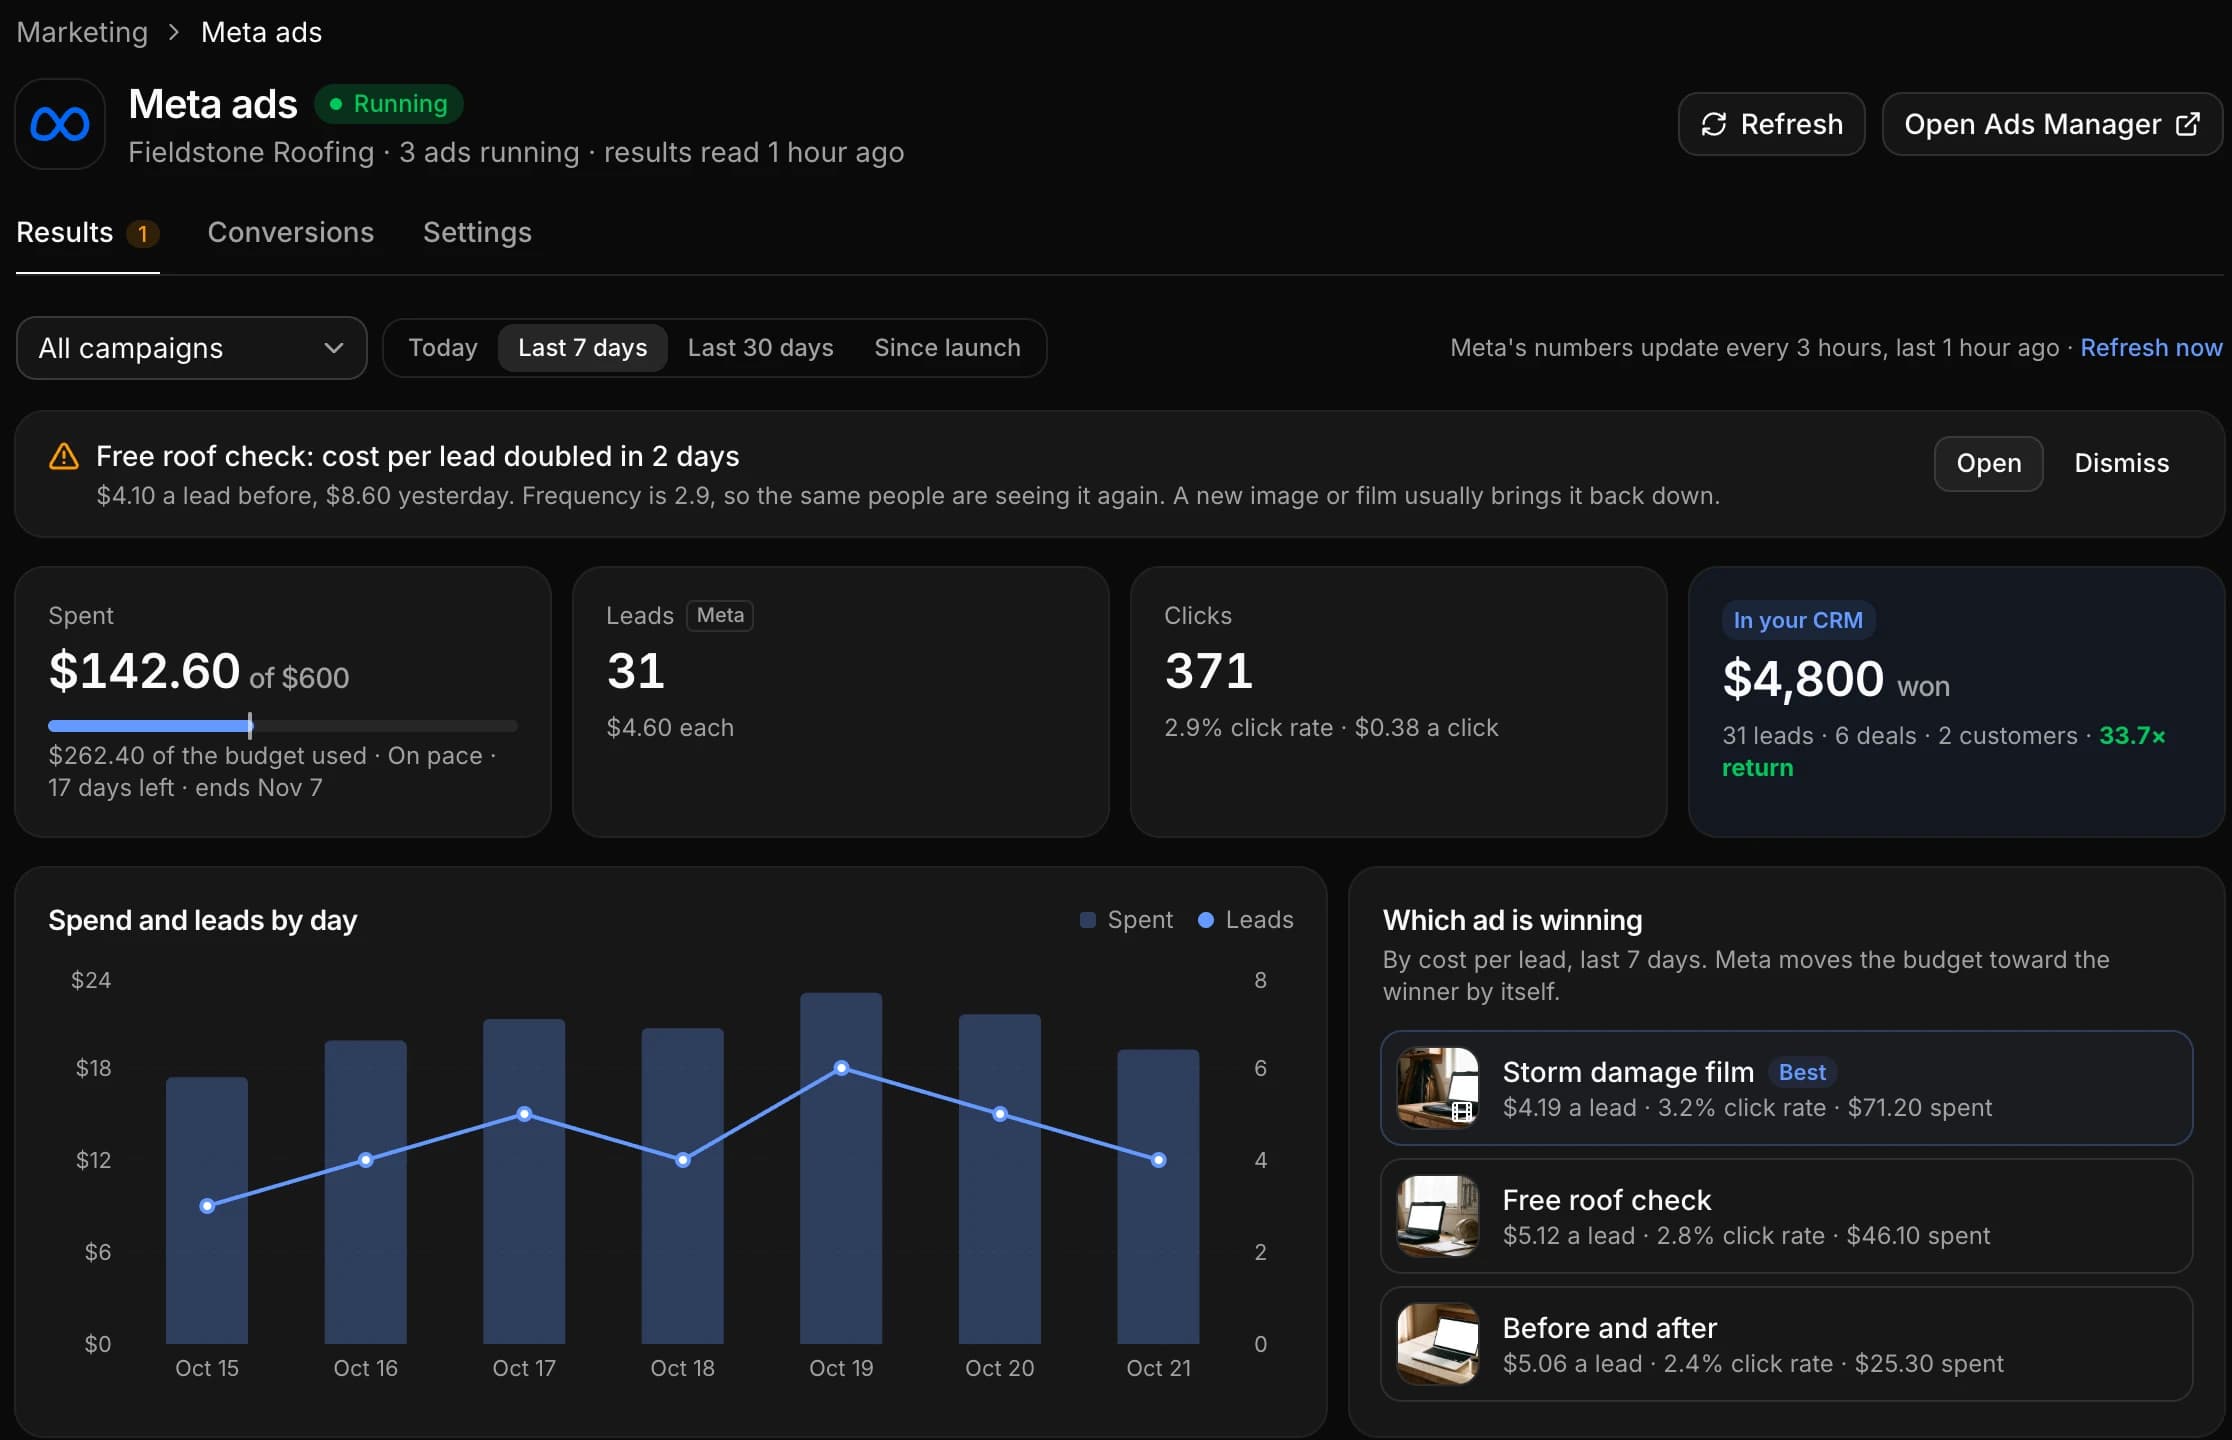Dismiss the cost per lead alert
The image size is (2232, 1440).
tap(2121, 463)
